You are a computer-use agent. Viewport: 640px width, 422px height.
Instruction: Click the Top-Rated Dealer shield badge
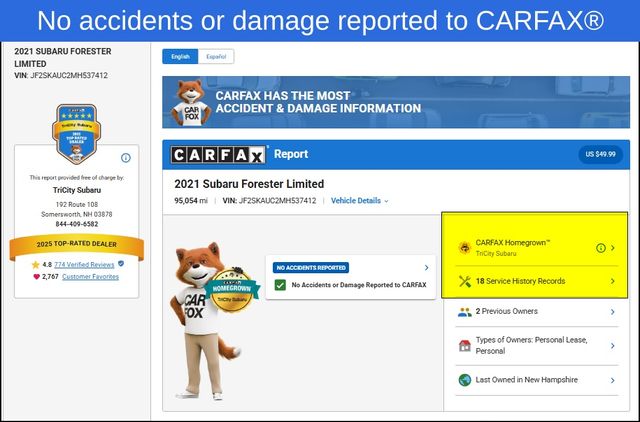click(x=76, y=134)
